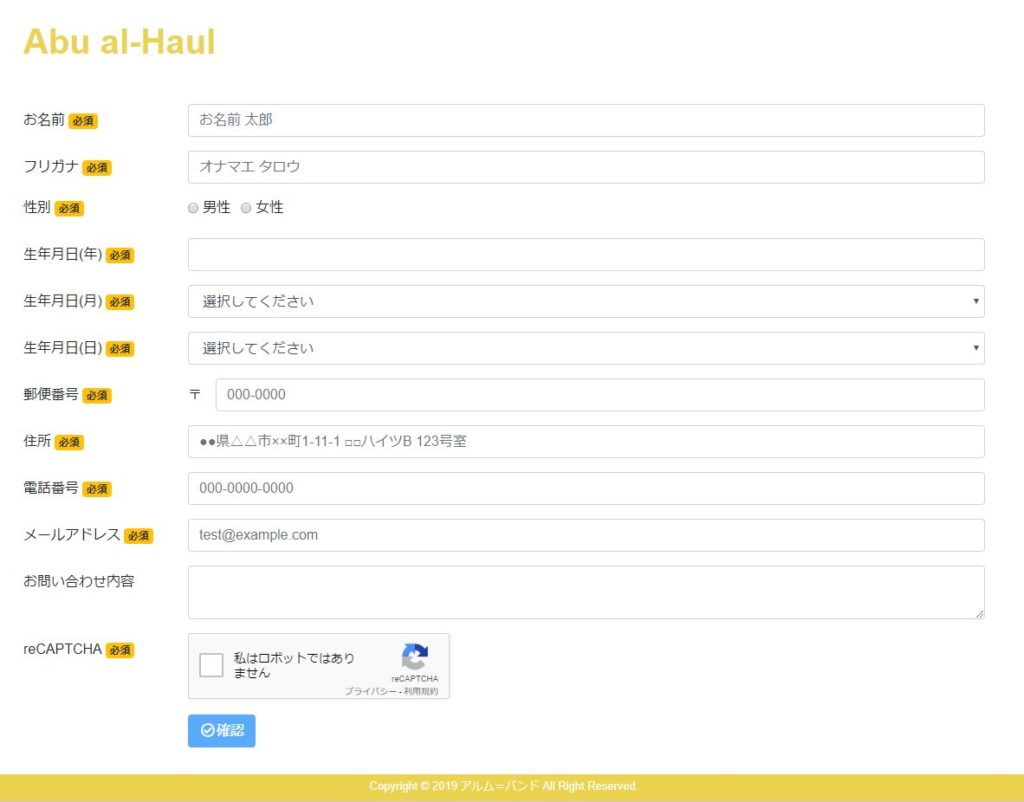Click the 必須 badge next to 生年月日(月)
The image size is (1024, 802).
click(x=120, y=302)
